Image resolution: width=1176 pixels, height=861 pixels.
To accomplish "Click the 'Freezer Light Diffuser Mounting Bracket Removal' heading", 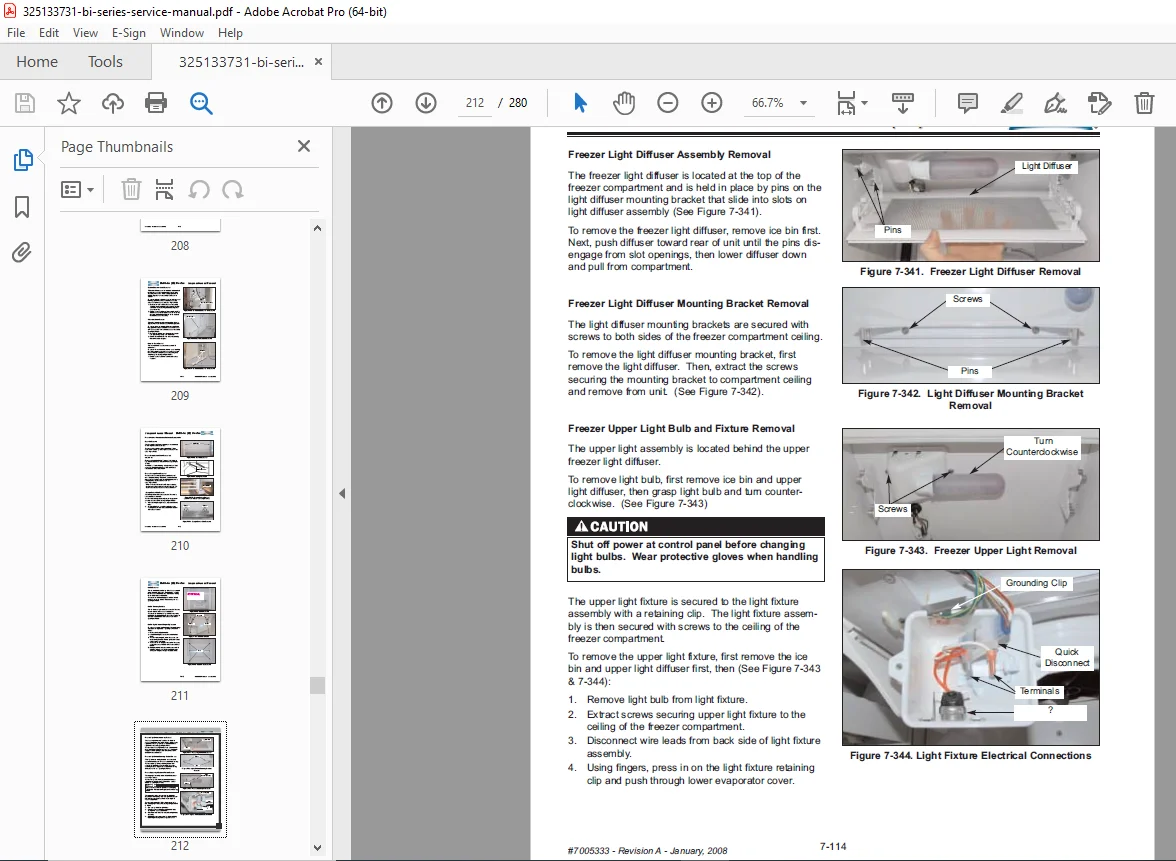I will (688, 304).
